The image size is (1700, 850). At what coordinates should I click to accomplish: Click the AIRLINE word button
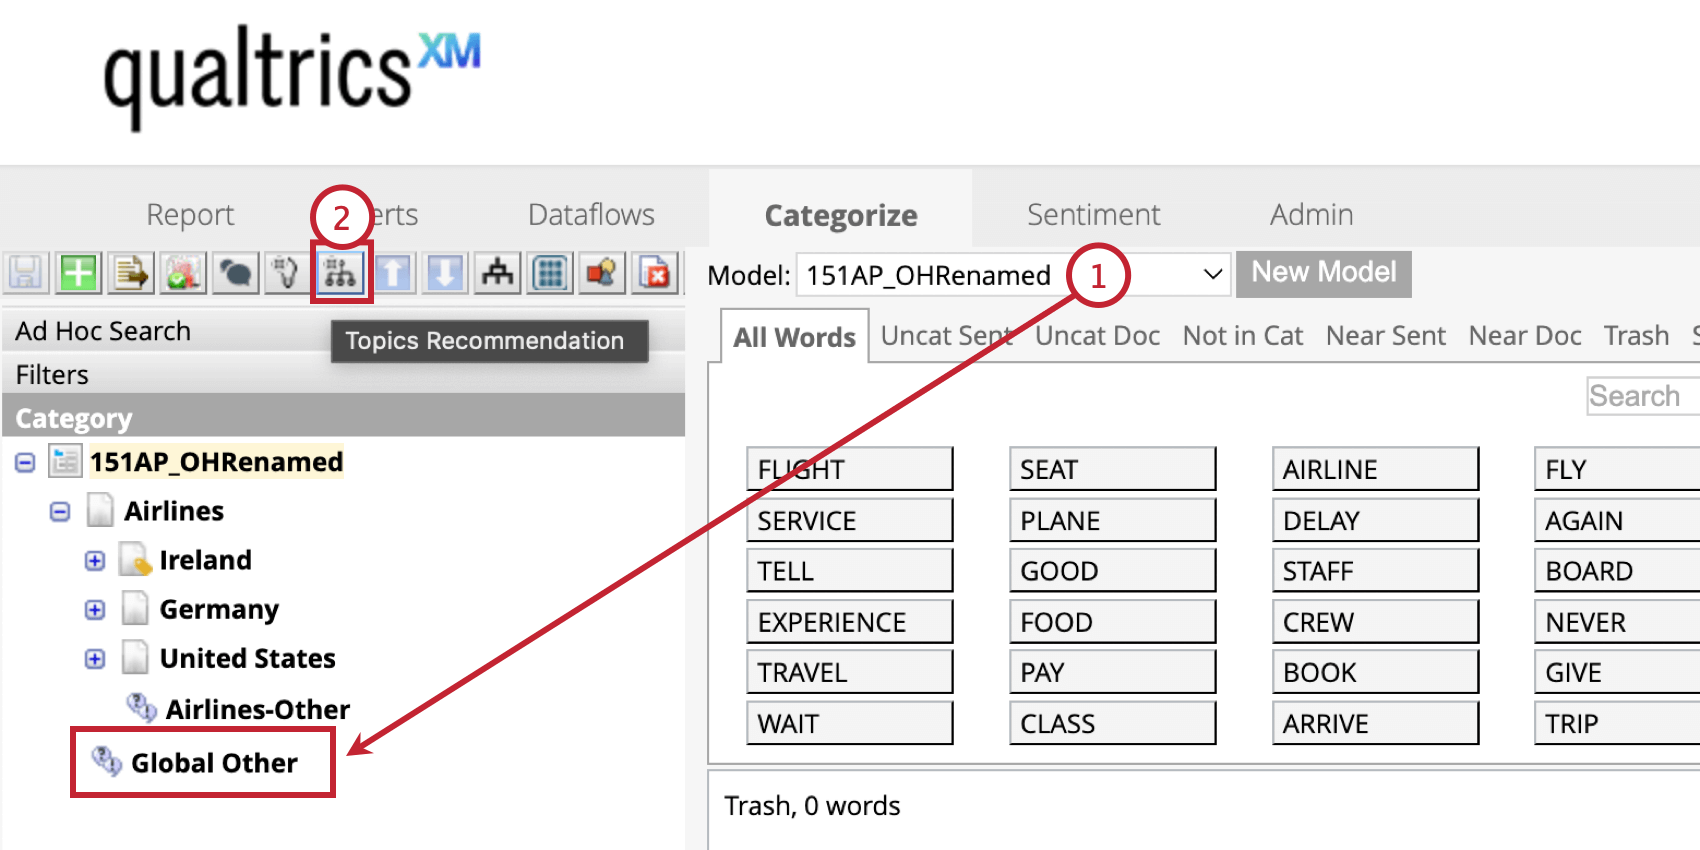coord(1375,469)
